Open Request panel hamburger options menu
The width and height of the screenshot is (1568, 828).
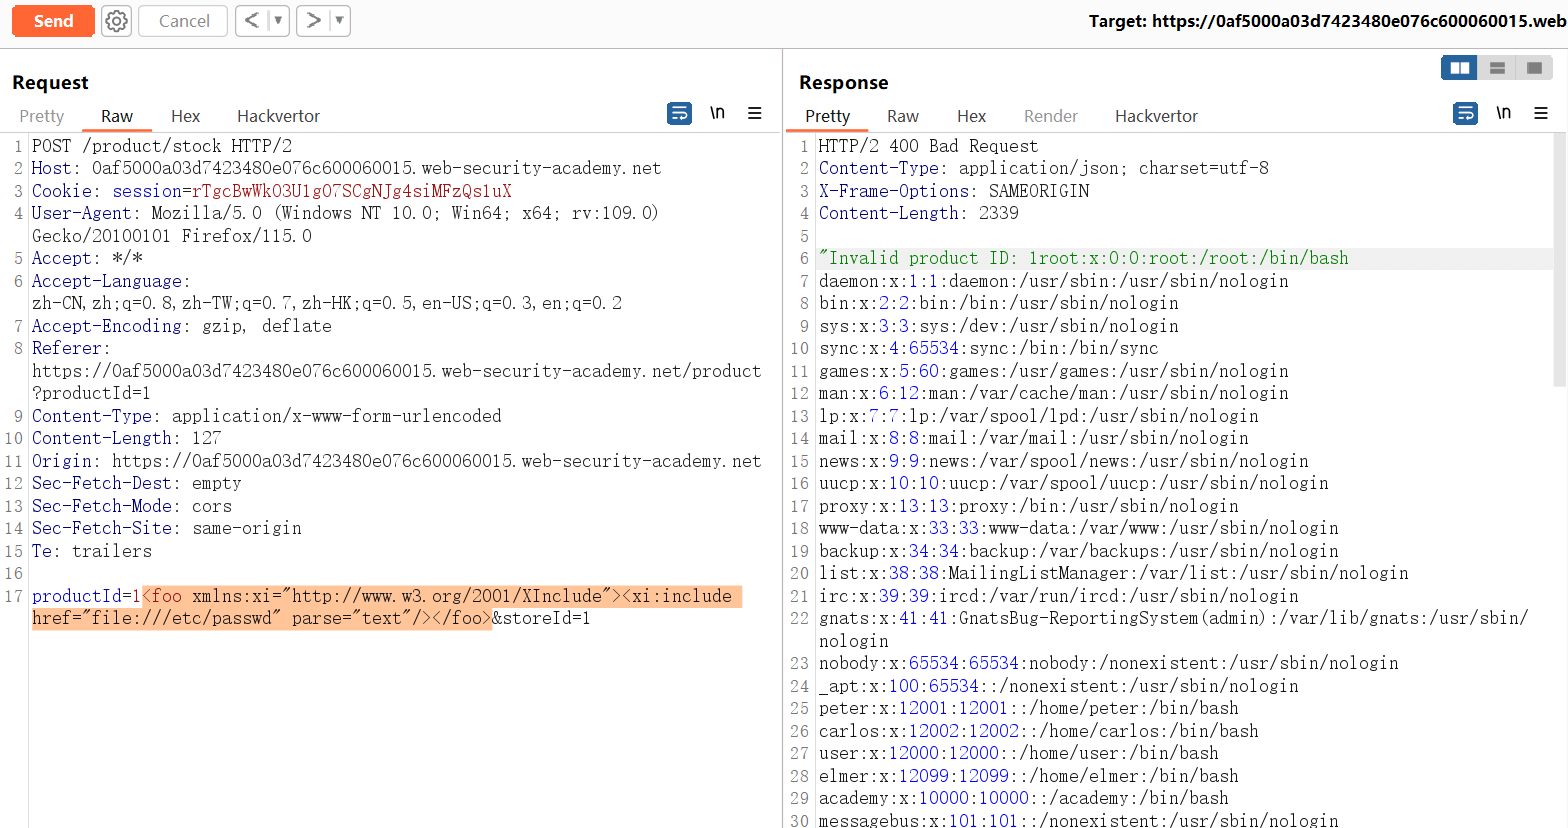click(x=755, y=113)
